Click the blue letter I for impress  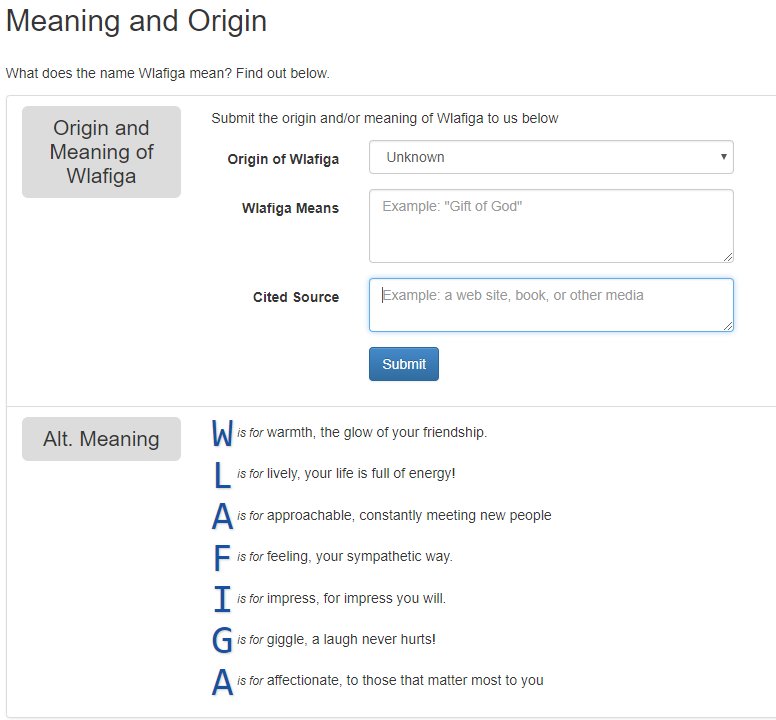coord(222,599)
